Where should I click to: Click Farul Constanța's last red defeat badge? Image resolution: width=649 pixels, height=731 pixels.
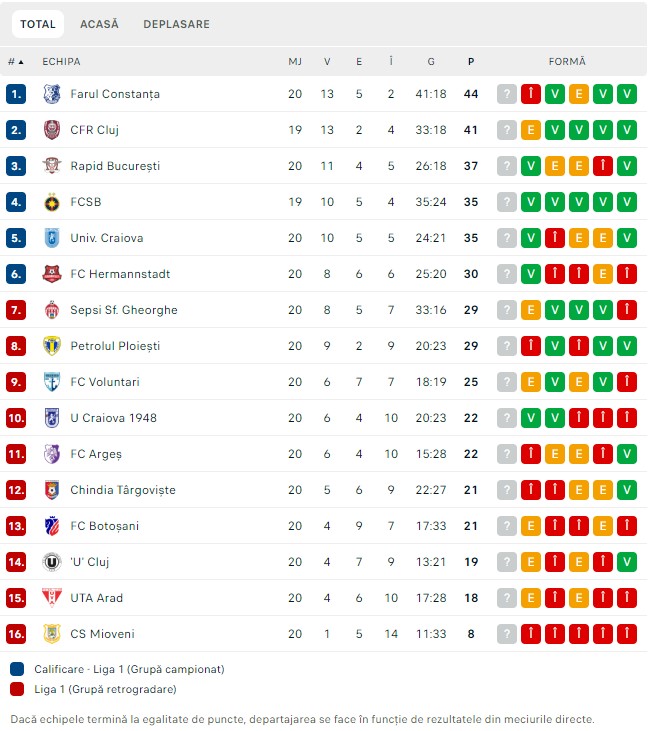531,94
